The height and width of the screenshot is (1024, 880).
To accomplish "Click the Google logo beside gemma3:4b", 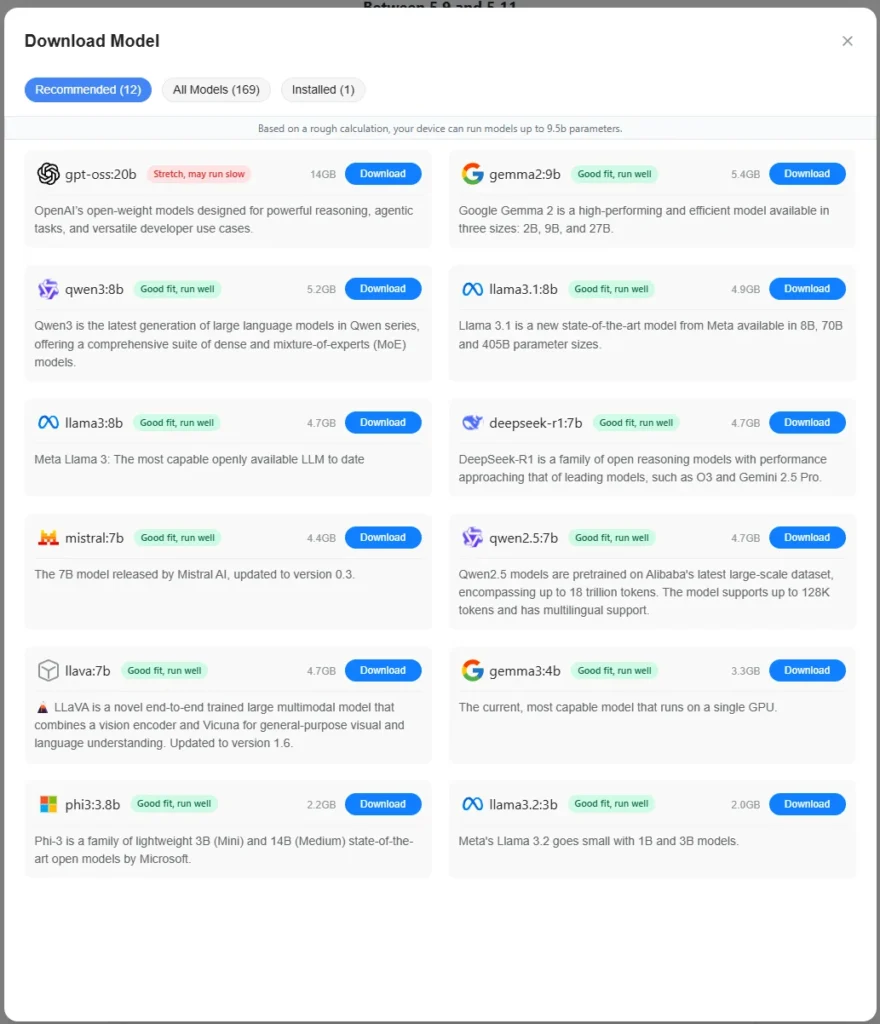I will (472, 671).
